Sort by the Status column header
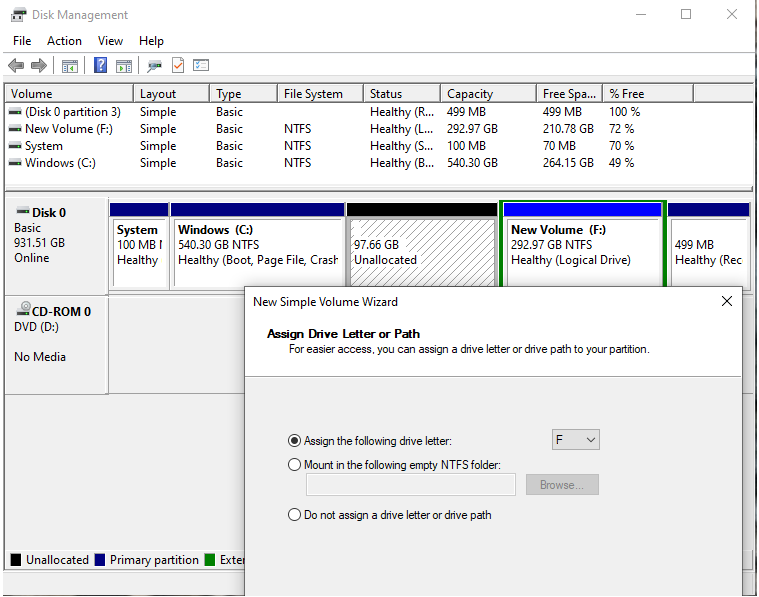This screenshot has height=597, width=759. tap(402, 93)
